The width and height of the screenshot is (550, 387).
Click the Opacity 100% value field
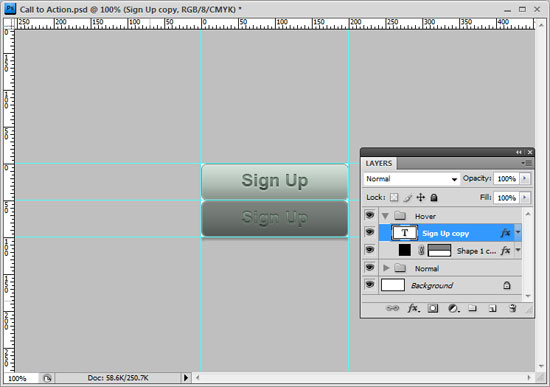(507, 179)
